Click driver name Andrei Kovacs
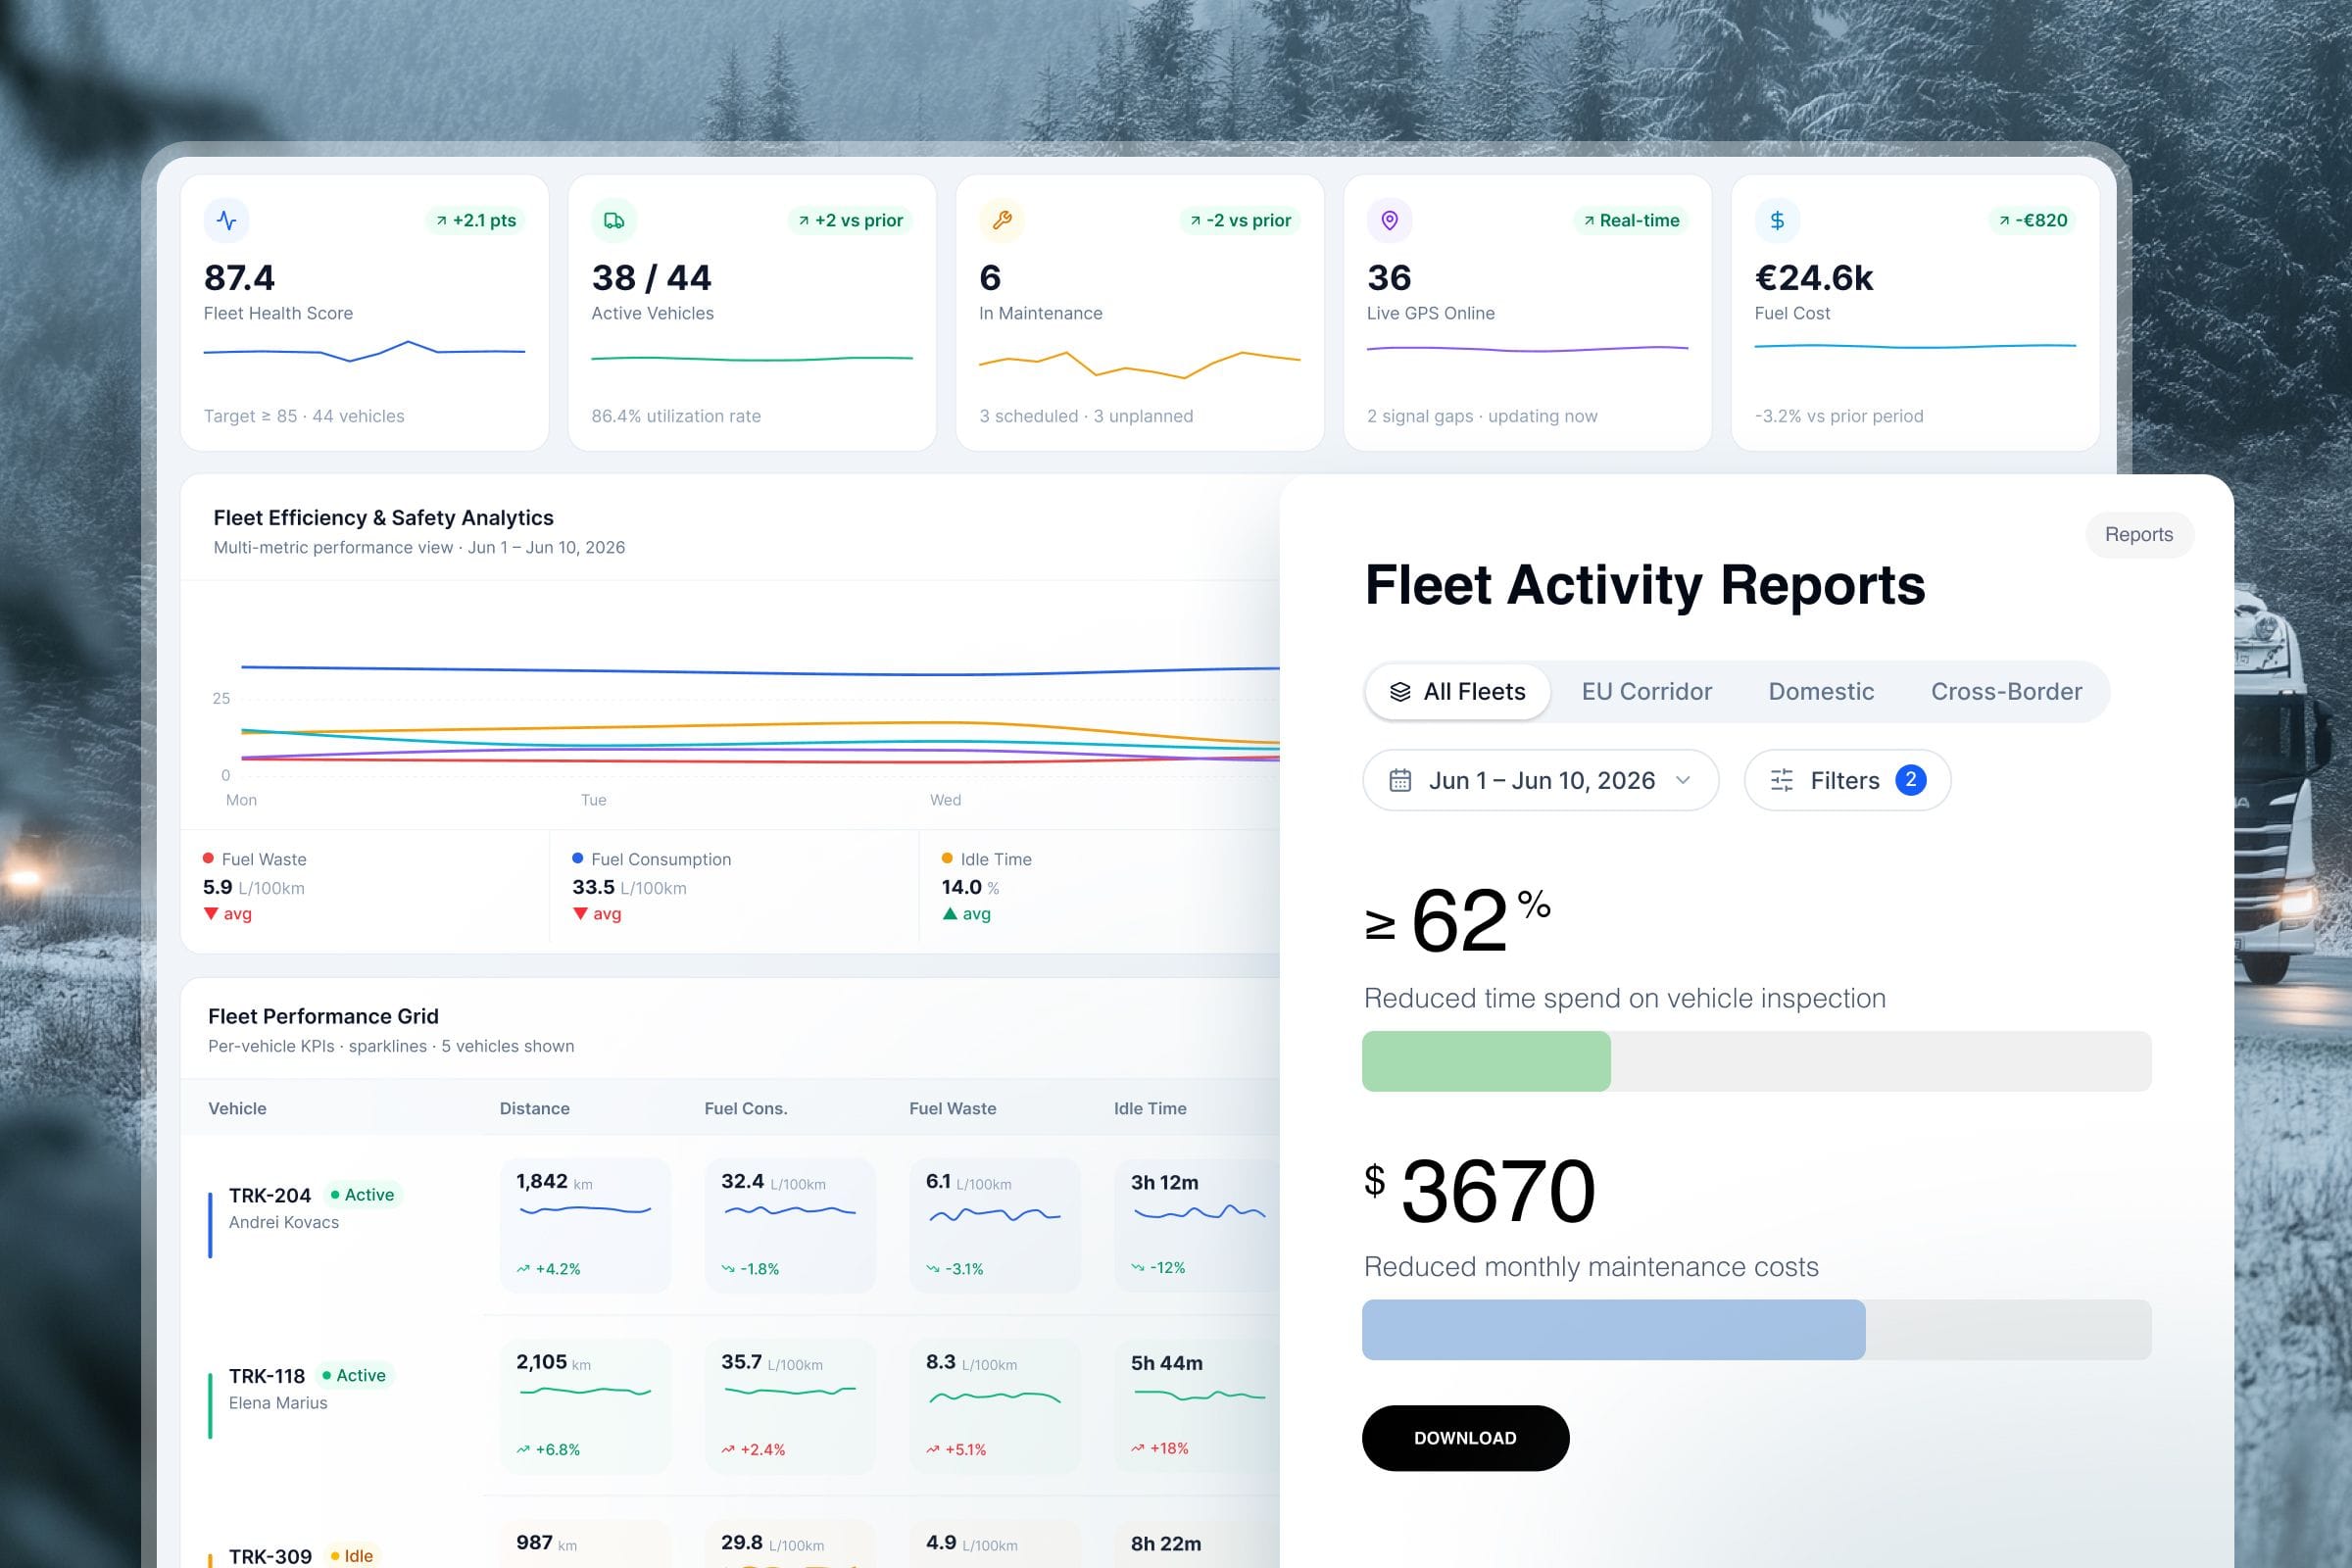2352x1568 pixels. tap(284, 1222)
